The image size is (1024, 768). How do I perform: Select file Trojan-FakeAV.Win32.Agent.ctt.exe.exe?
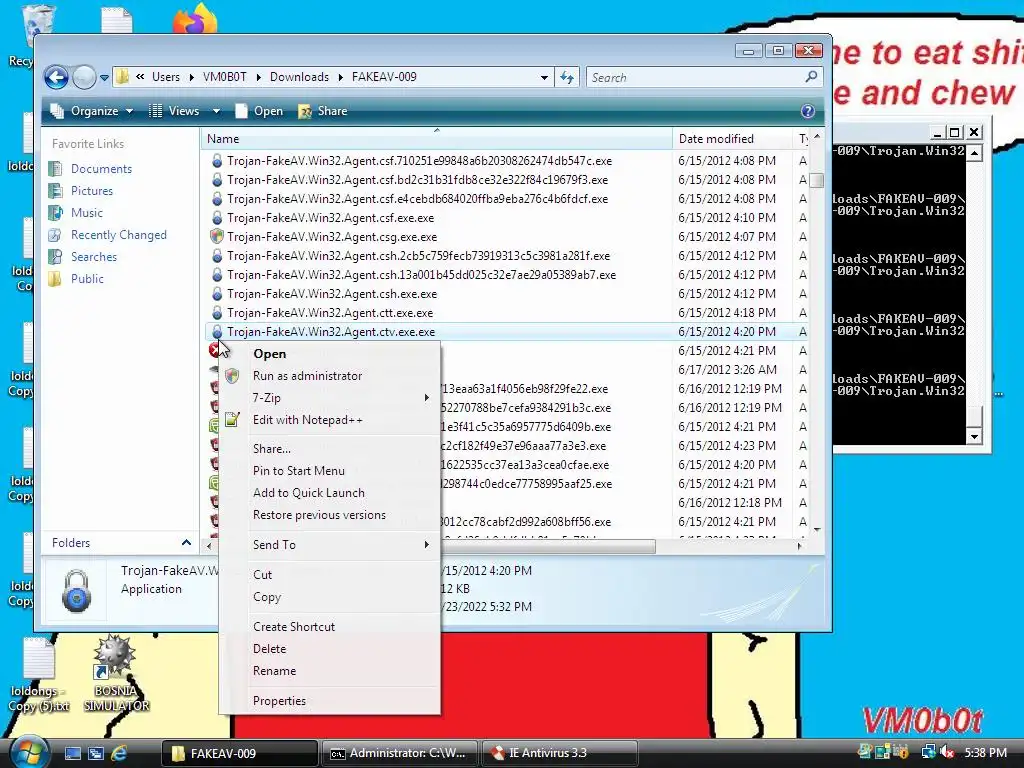330,313
